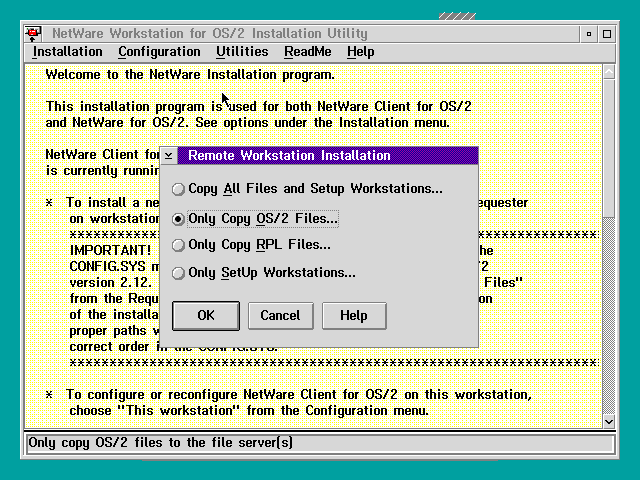The image size is (640, 480).
Task: Confirm the dialog with OK
Action: click(206, 316)
